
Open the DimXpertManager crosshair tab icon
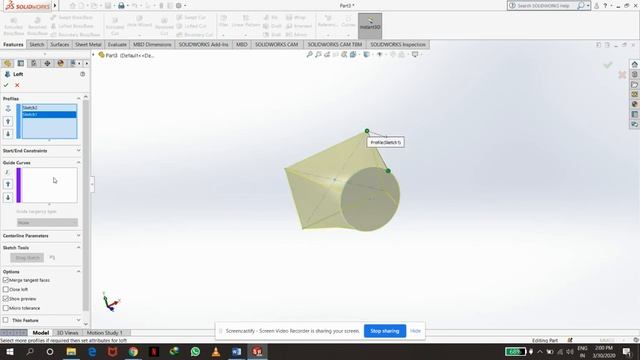click(x=47, y=63)
